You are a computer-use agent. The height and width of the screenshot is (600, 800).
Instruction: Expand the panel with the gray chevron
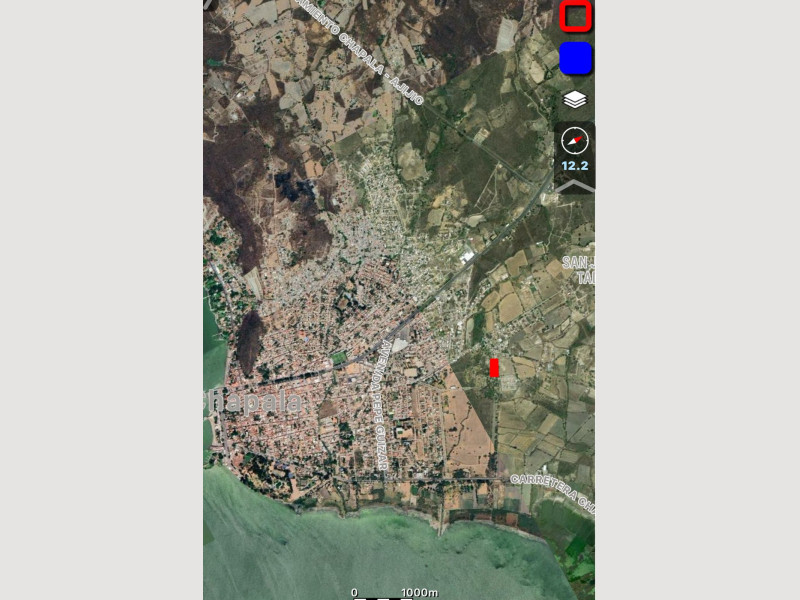[574, 186]
